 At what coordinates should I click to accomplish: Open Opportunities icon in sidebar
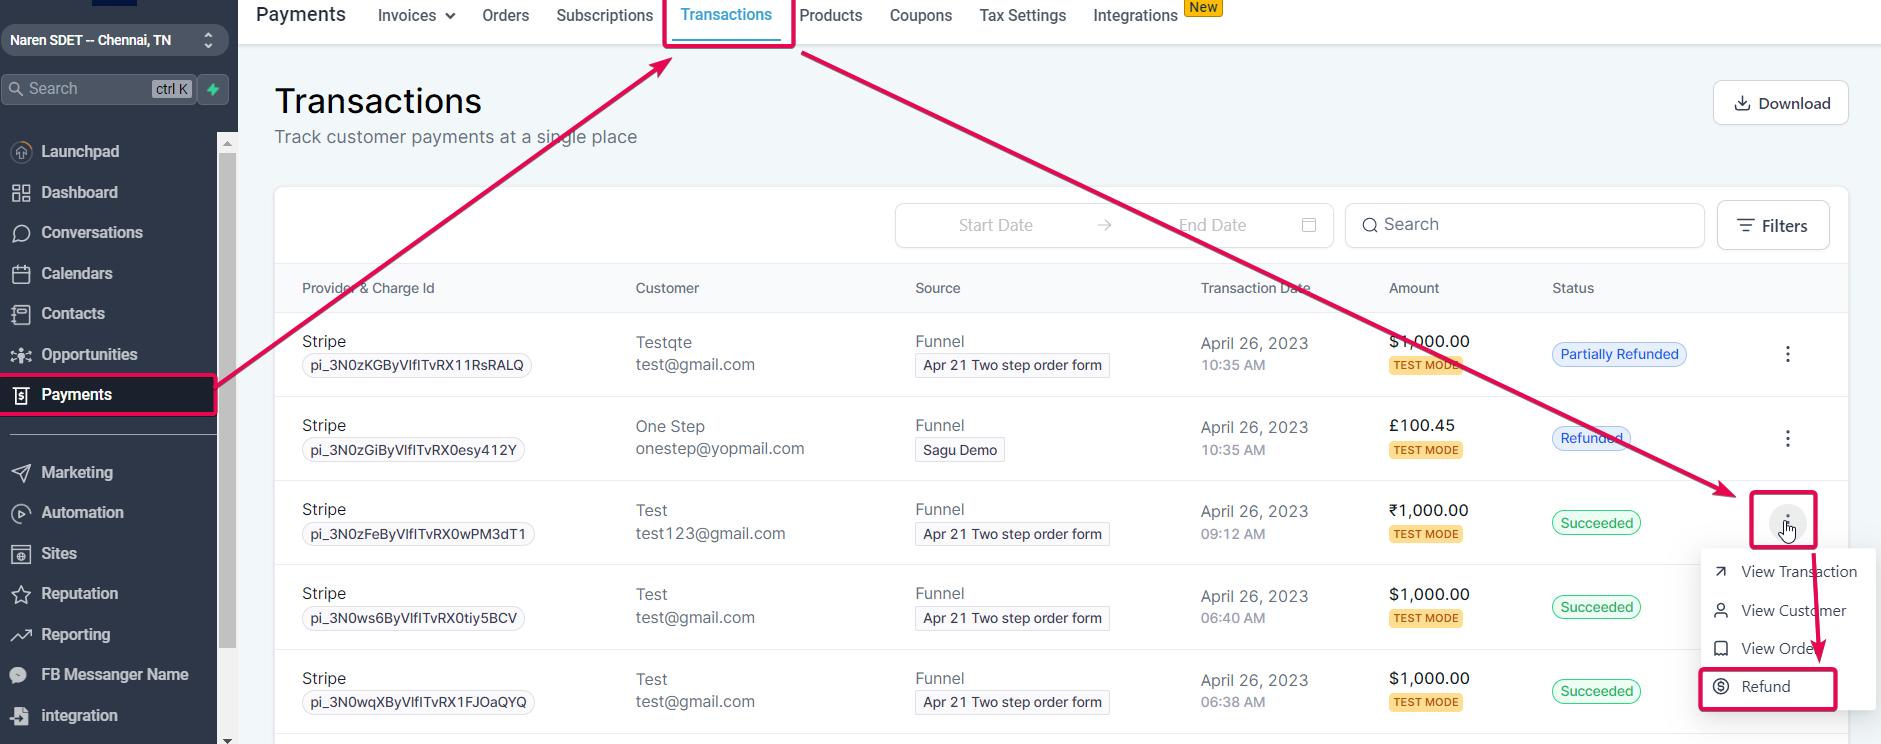tap(21, 355)
